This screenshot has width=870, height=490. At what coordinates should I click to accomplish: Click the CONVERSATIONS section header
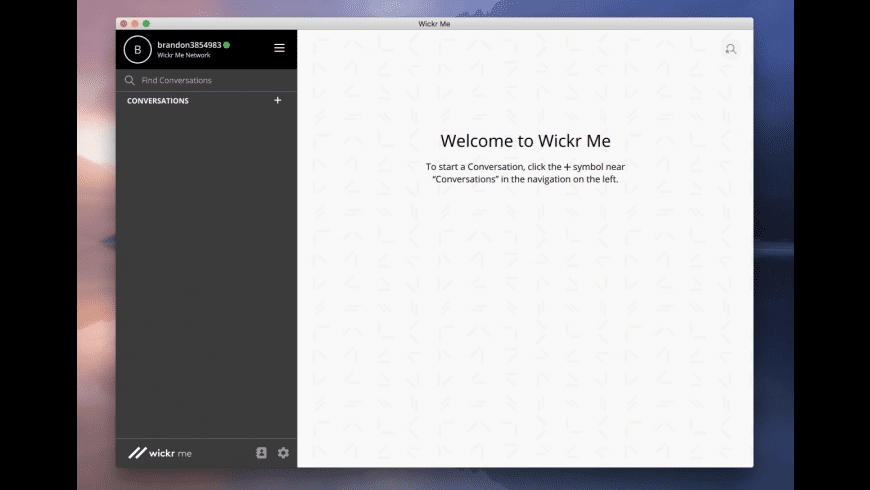(x=158, y=101)
